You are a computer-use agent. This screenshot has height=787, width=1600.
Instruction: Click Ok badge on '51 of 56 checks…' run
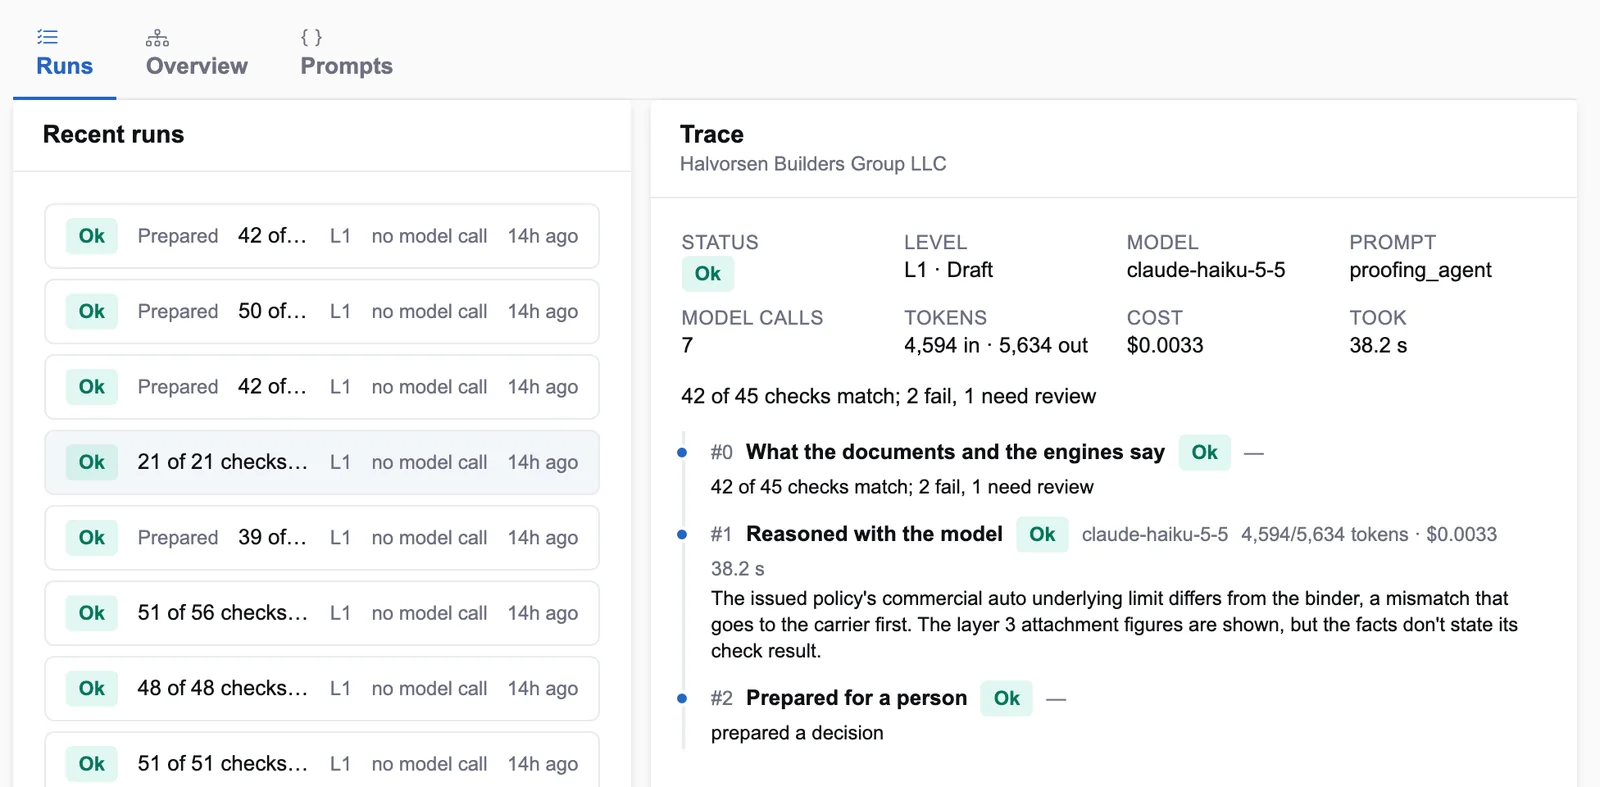[x=92, y=613]
